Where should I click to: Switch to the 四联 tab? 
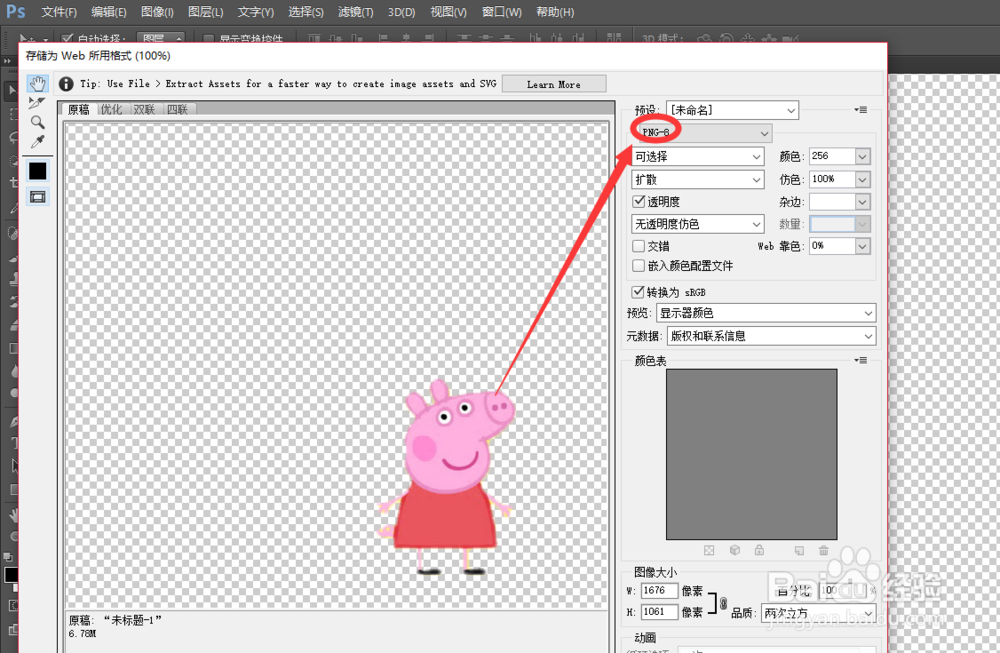pos(177,109)
